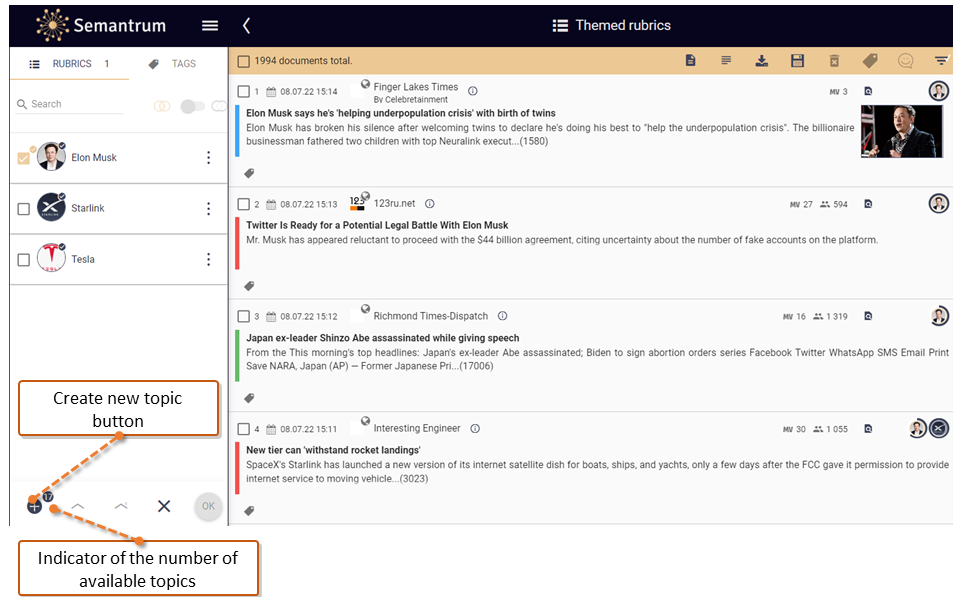
Task: Select the Starlink rubric name
Action: coord(88,208)
